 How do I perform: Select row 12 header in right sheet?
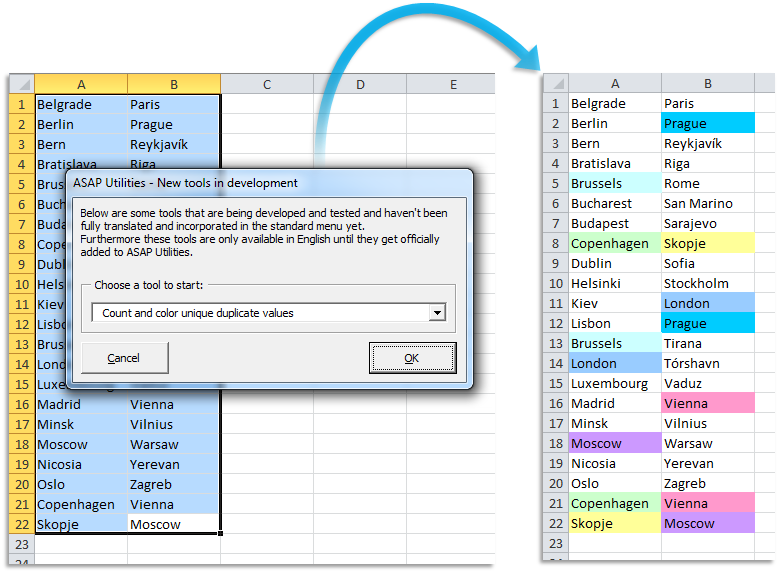556,323
